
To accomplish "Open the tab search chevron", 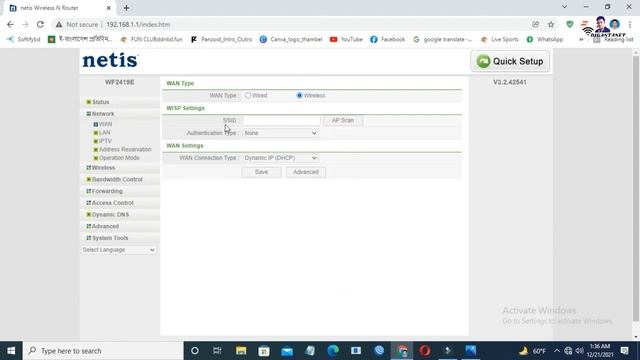I will point(564,7).
